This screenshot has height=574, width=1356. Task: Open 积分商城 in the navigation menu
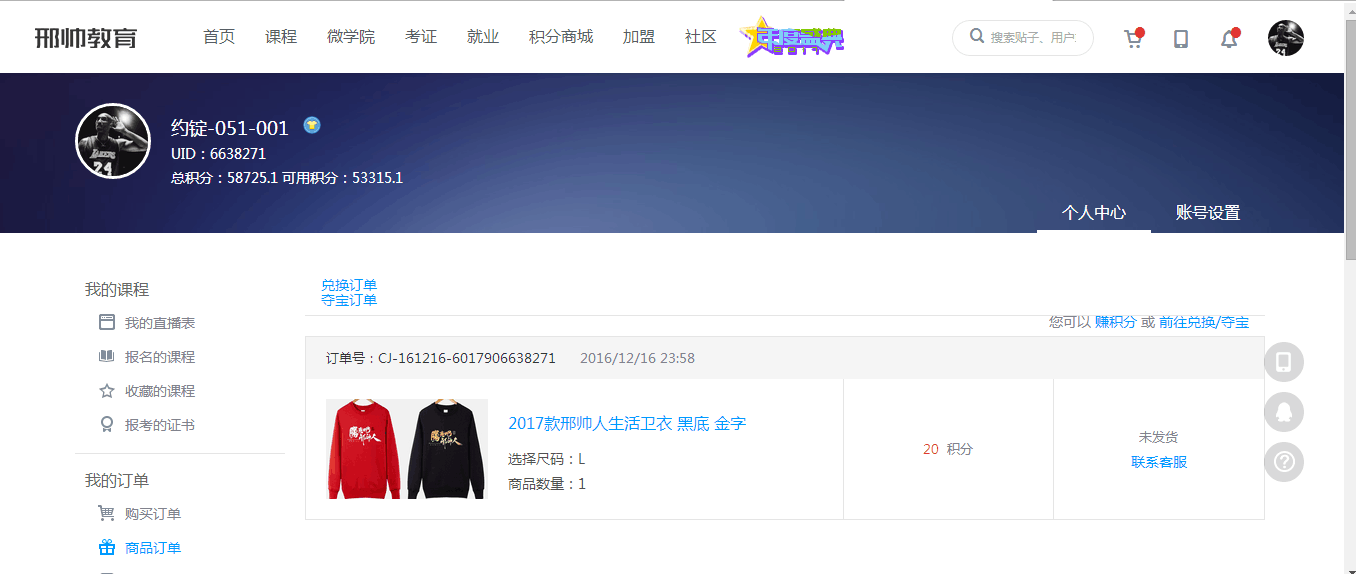tap(560, 37)
